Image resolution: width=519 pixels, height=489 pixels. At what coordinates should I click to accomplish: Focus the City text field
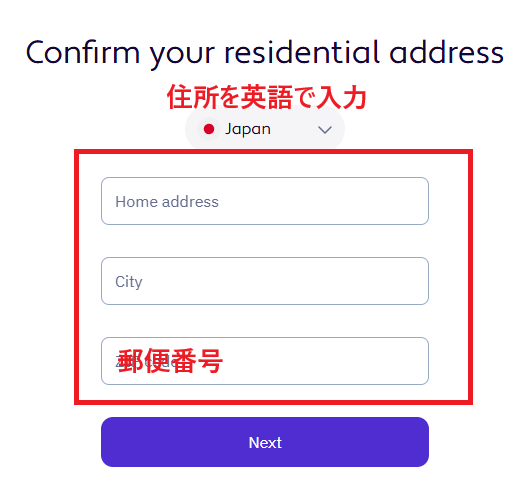(x=265, y=281)
